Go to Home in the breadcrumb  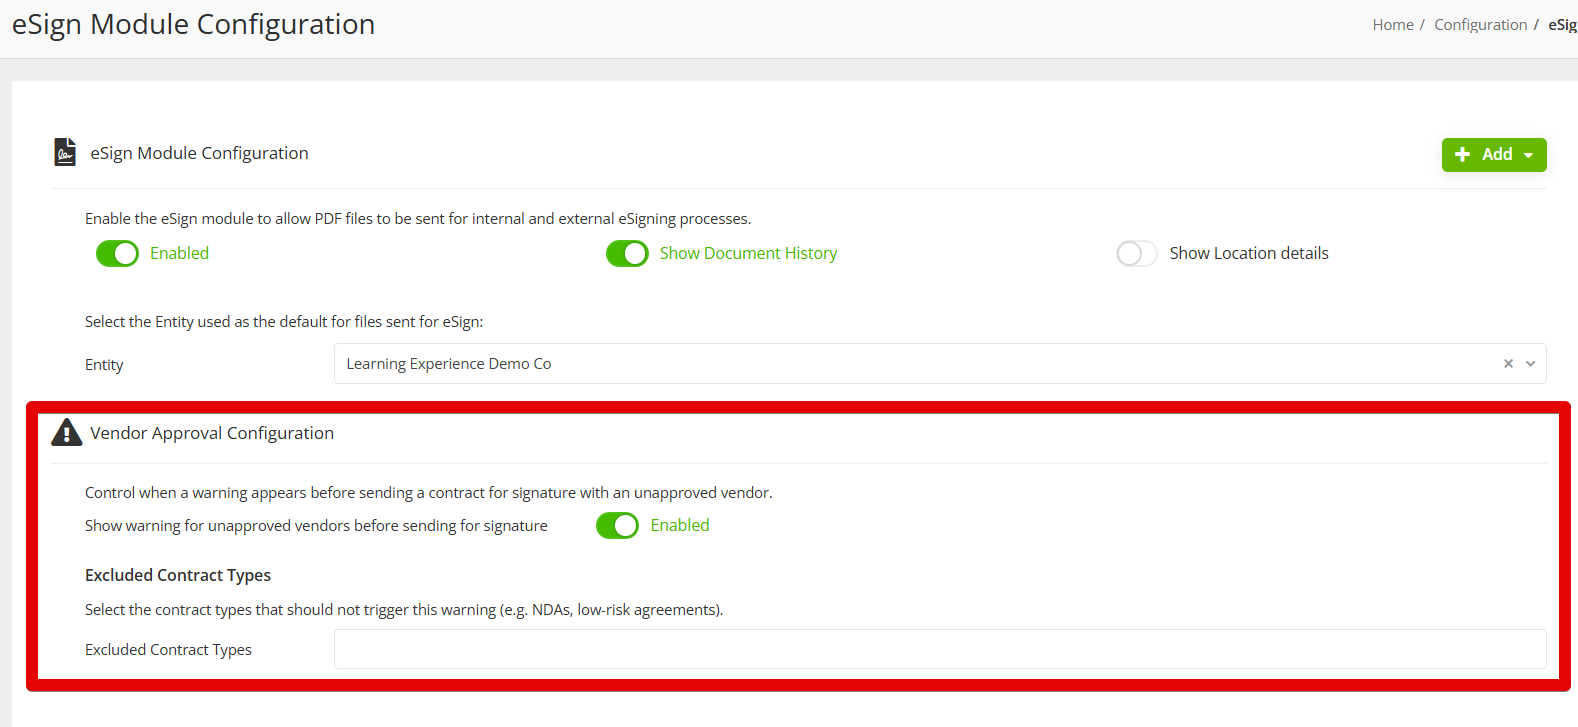[x=1392, y=25]
